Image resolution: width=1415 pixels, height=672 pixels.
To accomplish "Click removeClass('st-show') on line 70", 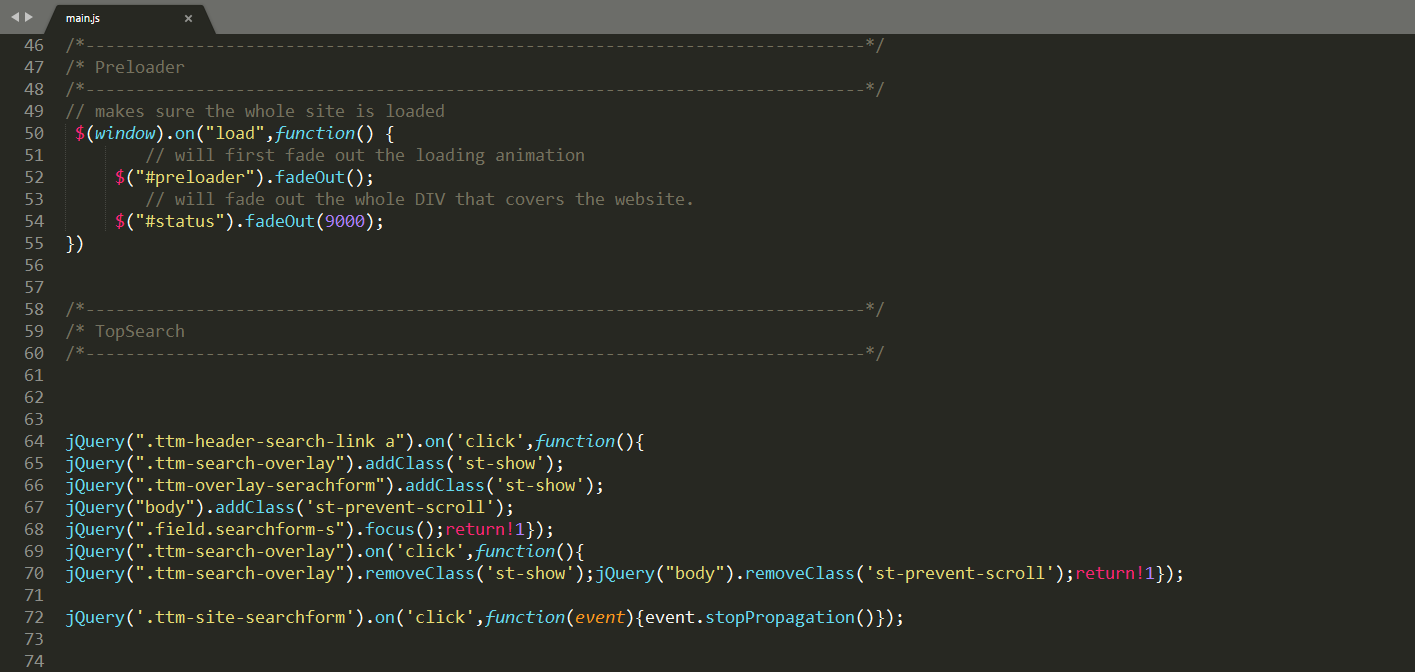I will pyautogui.click(x=475, y=573).
